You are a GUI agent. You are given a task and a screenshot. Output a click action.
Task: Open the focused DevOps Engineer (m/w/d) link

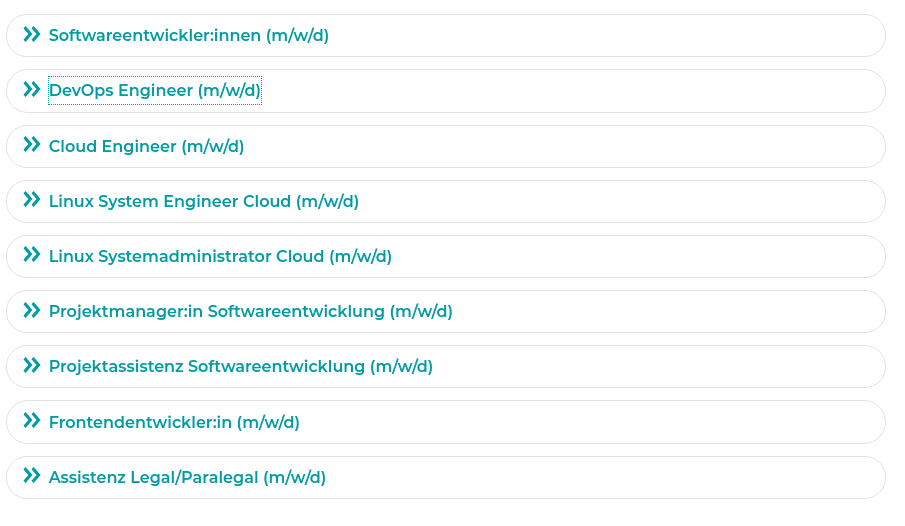point(155,91)
